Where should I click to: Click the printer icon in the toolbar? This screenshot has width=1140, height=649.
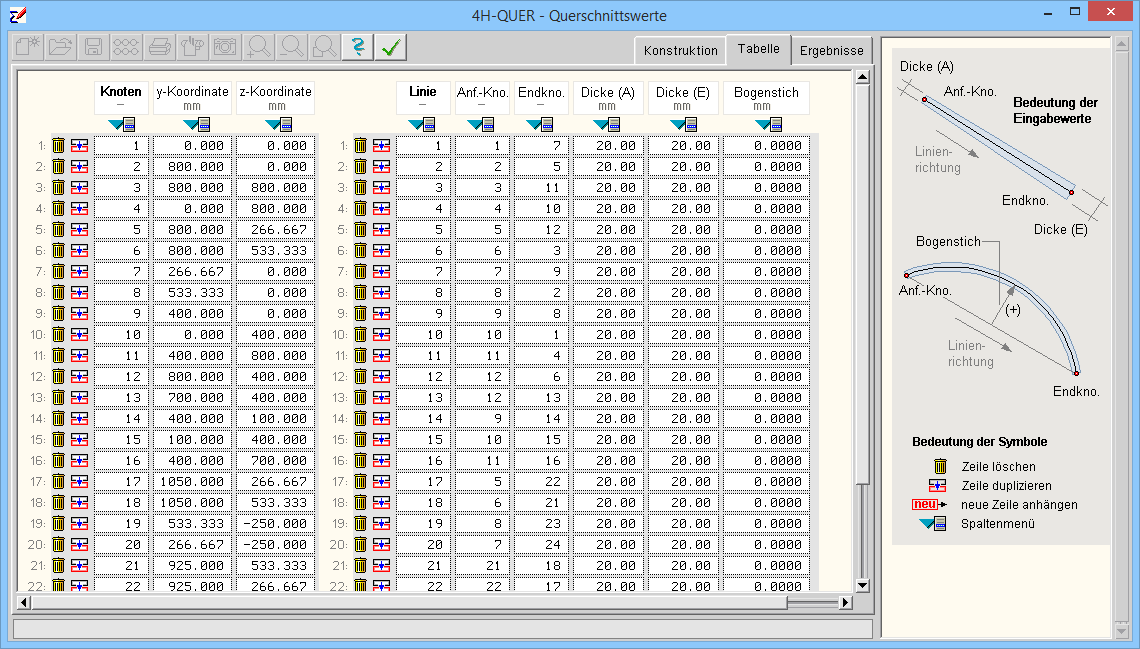(159, 47)
